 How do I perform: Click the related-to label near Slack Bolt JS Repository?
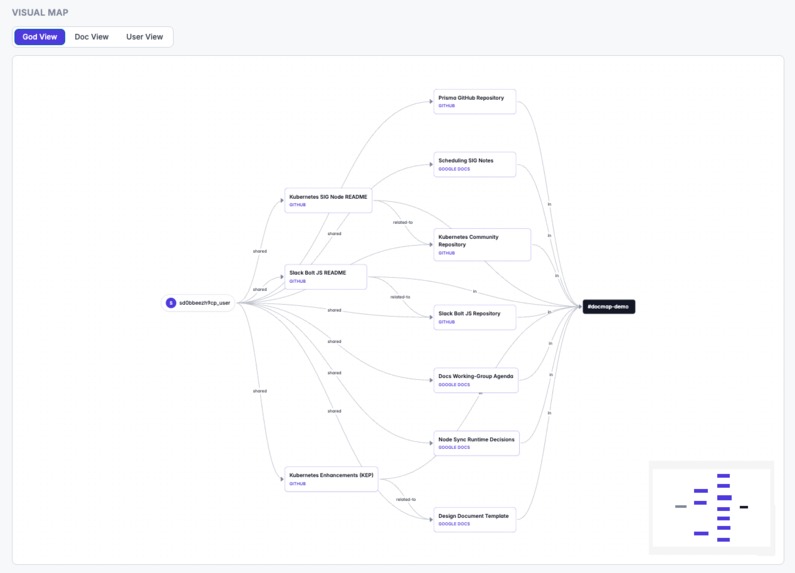401,297
